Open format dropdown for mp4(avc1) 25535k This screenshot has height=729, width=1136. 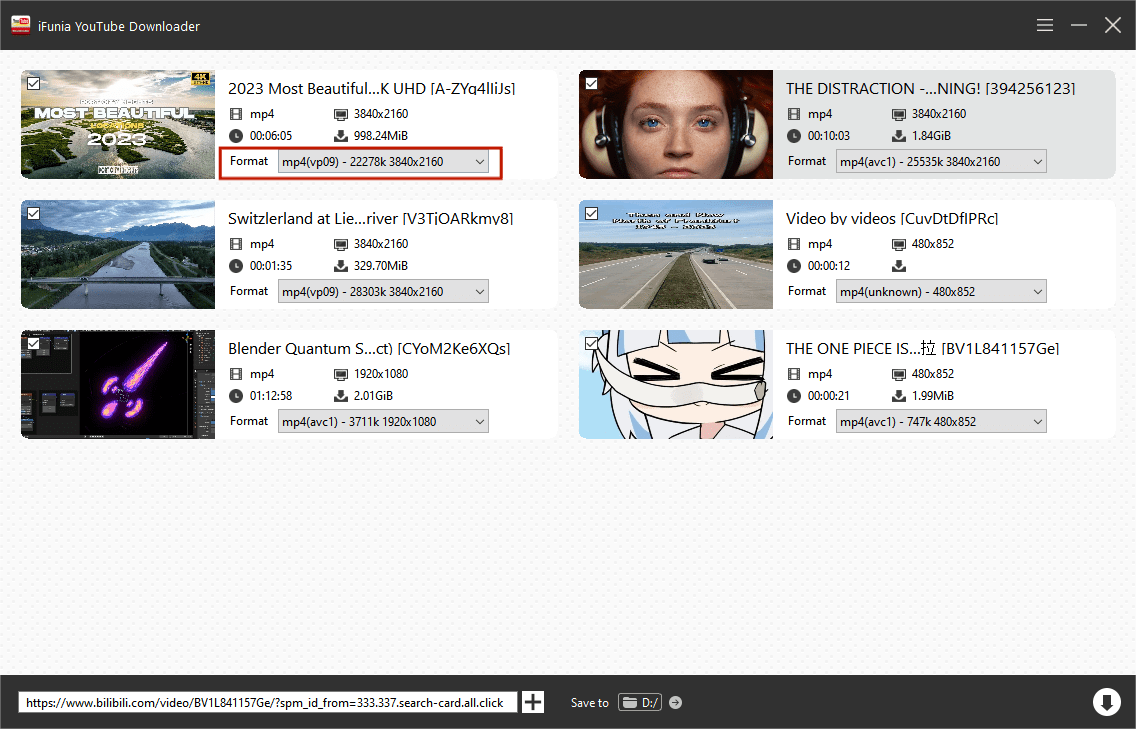coord(941,162)
